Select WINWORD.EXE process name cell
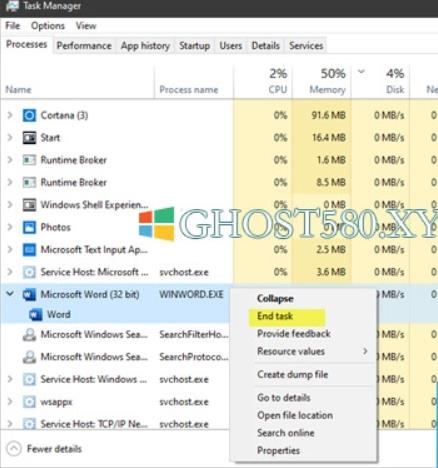The height and width of the screenshot is (468, 438). [x=191, y=294]
